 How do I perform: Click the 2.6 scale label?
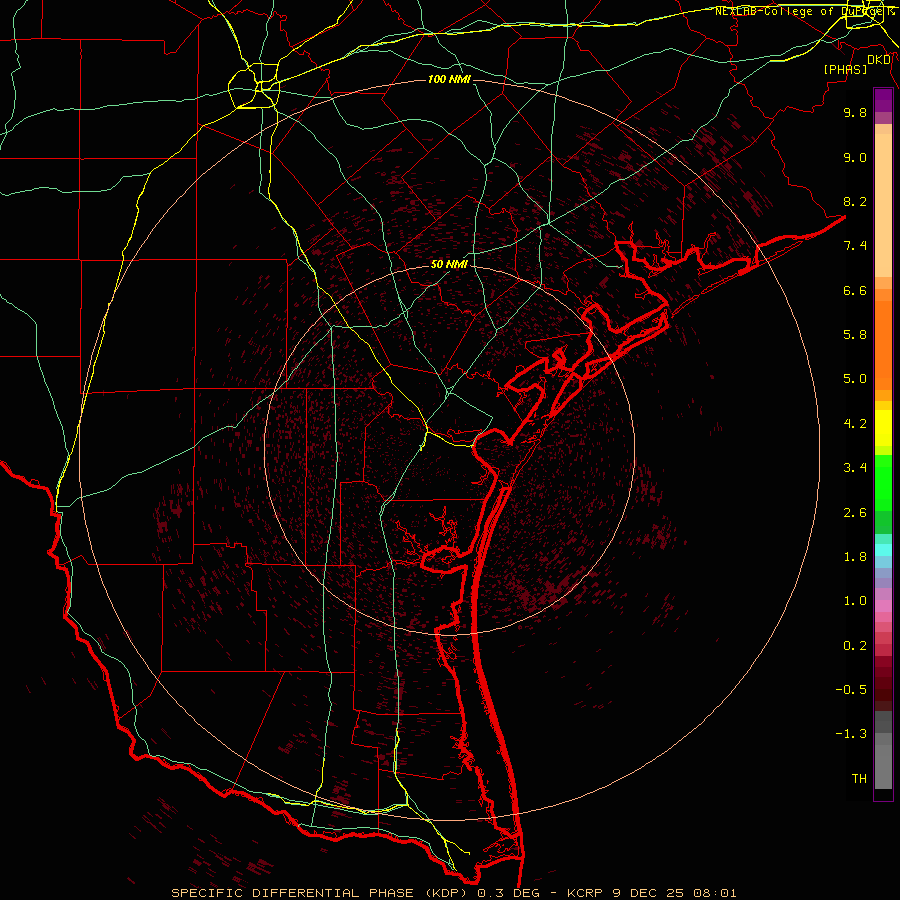(855, 513)
